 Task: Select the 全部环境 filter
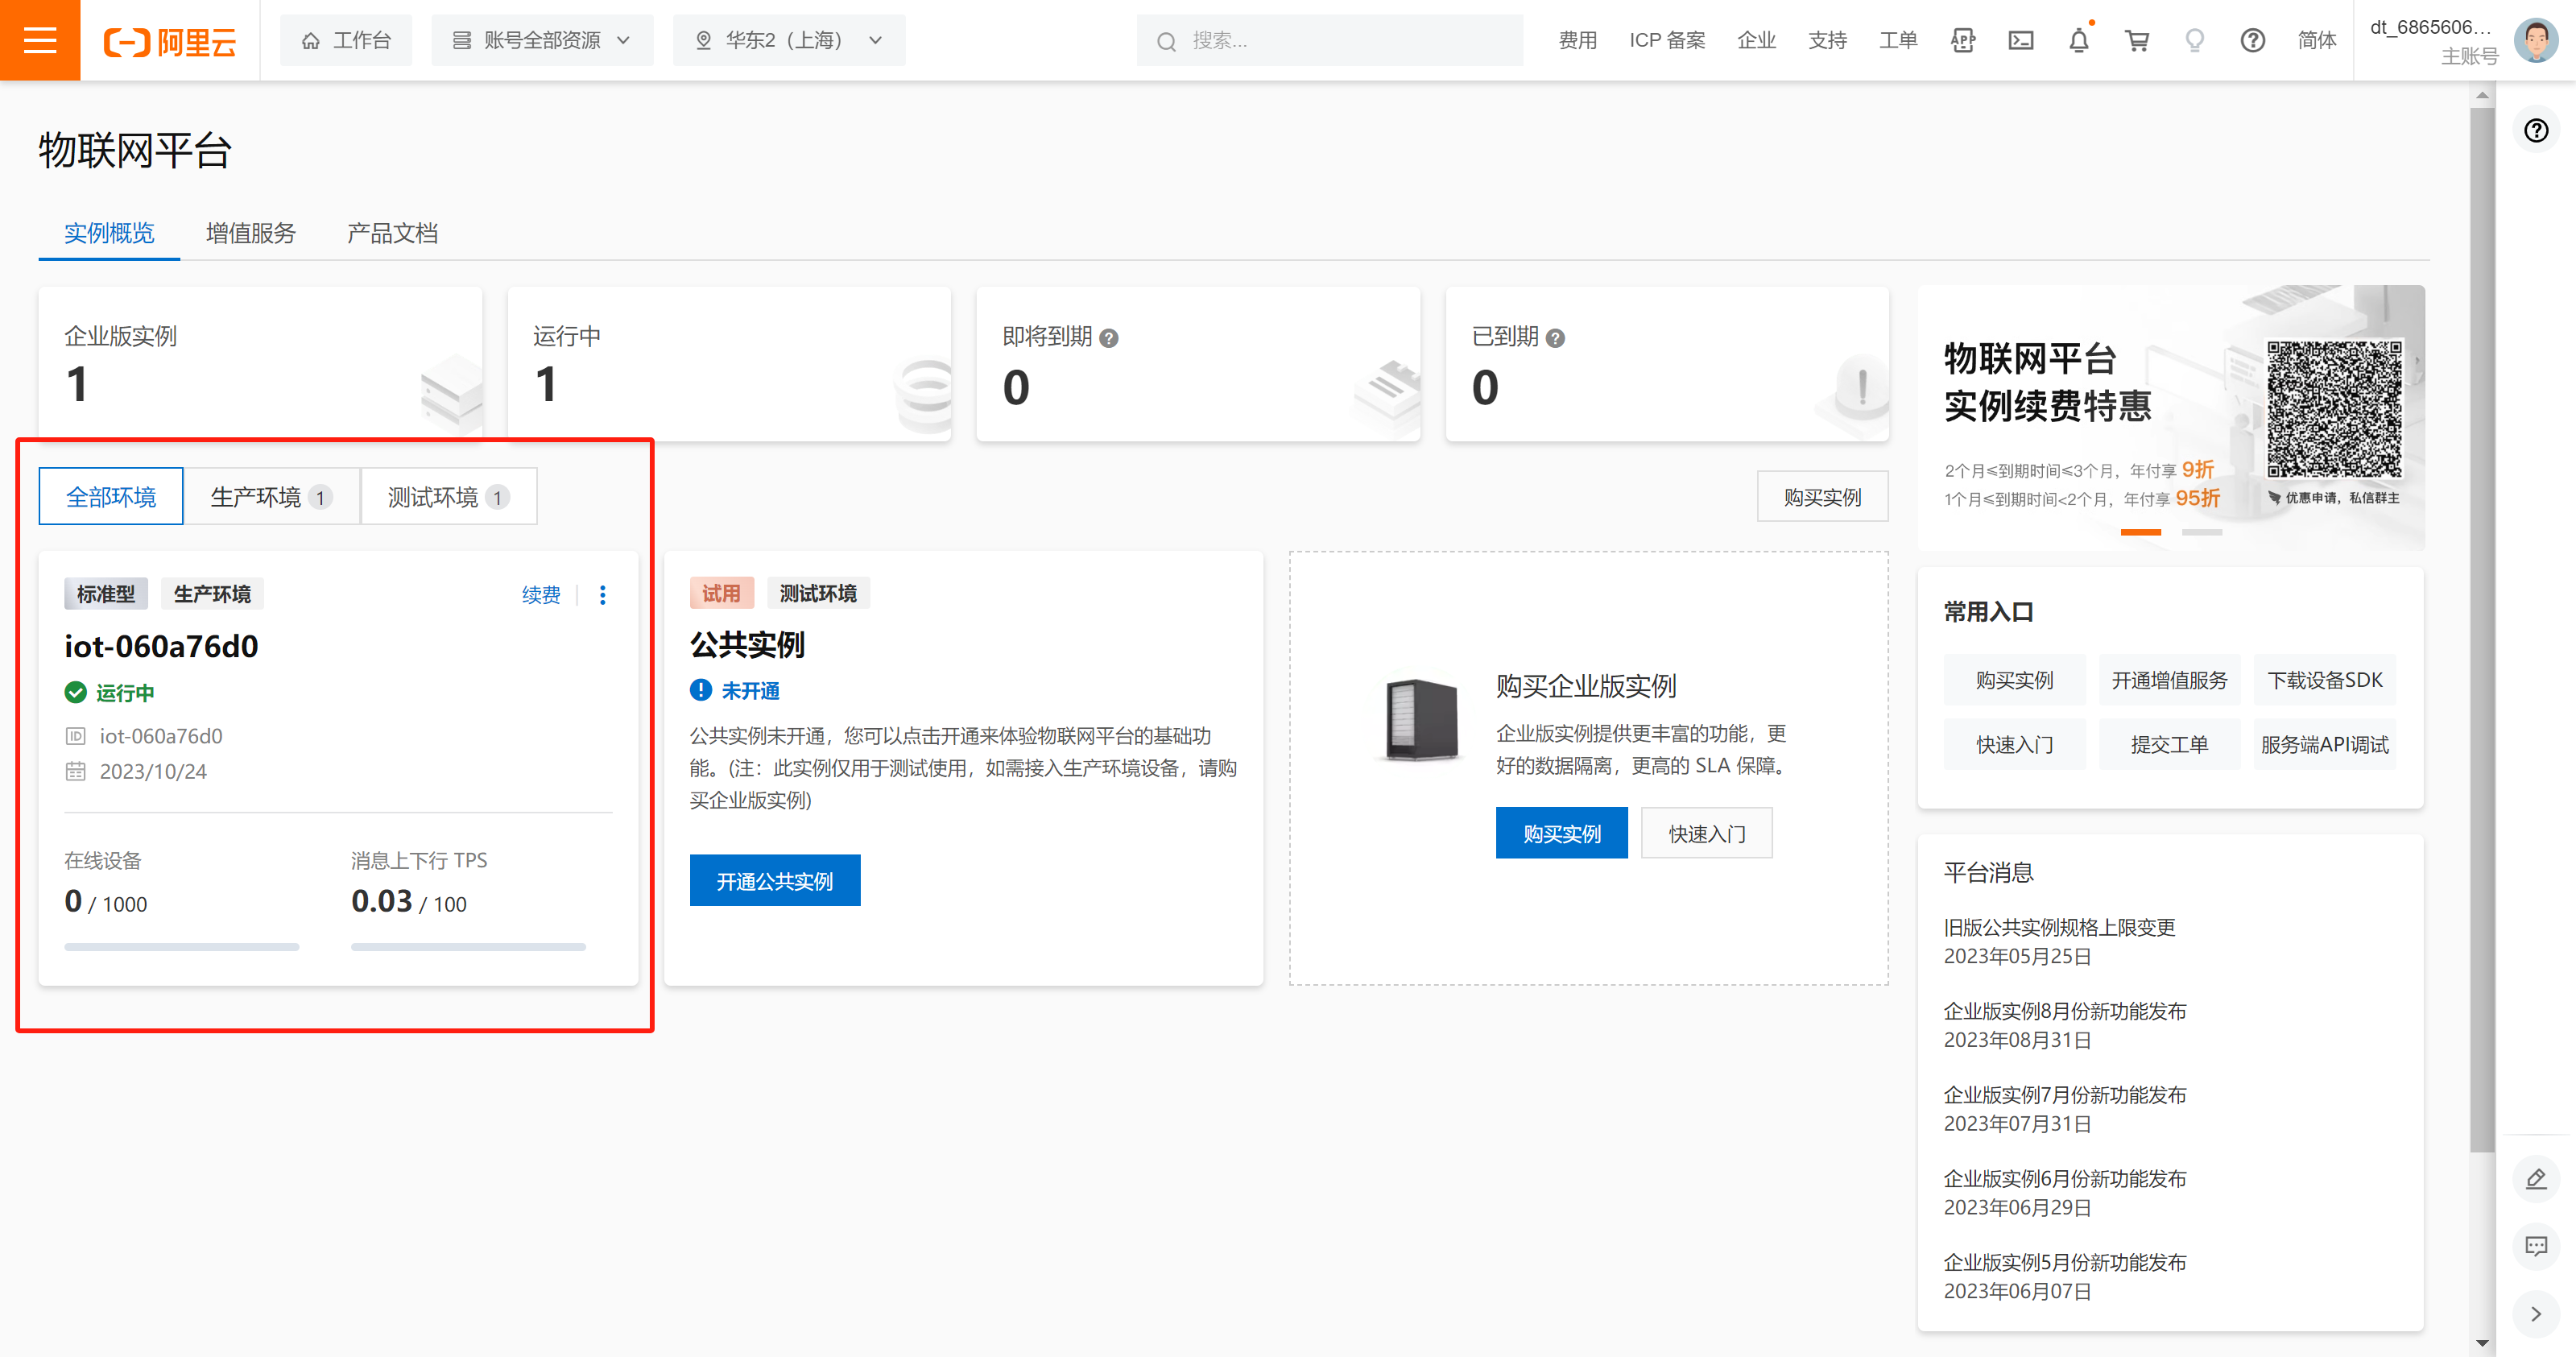tap(111, 496)
